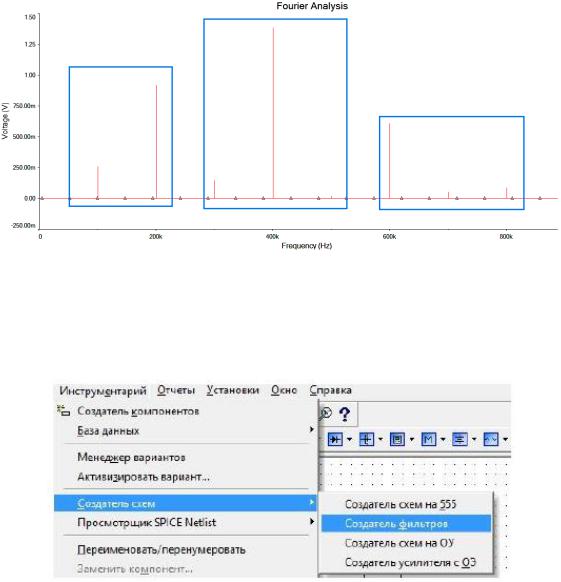Image resolution: width=561 pixels, height=582 pixels.
Task: Open dropdown arrow next to transistor icon
Action: pos(380,439)
